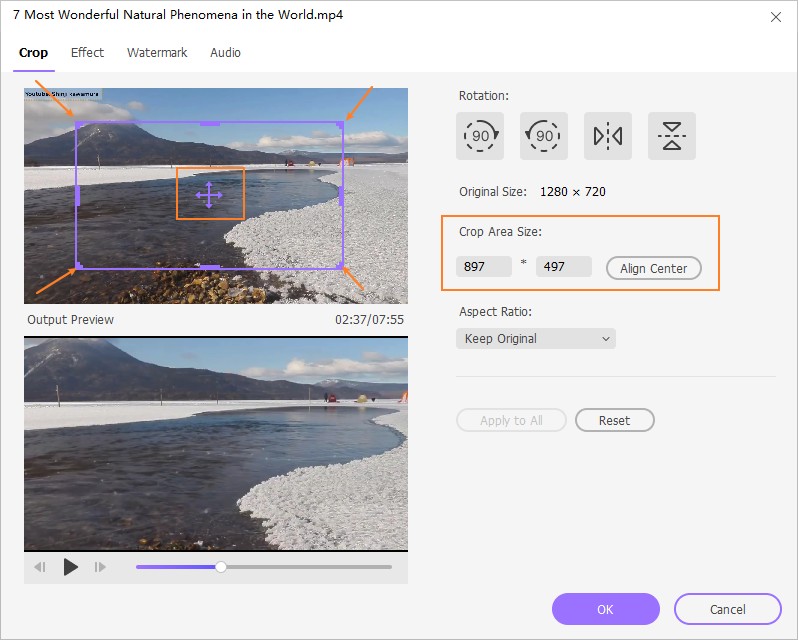Click the move crosshair in crop area

coord(209,194)
